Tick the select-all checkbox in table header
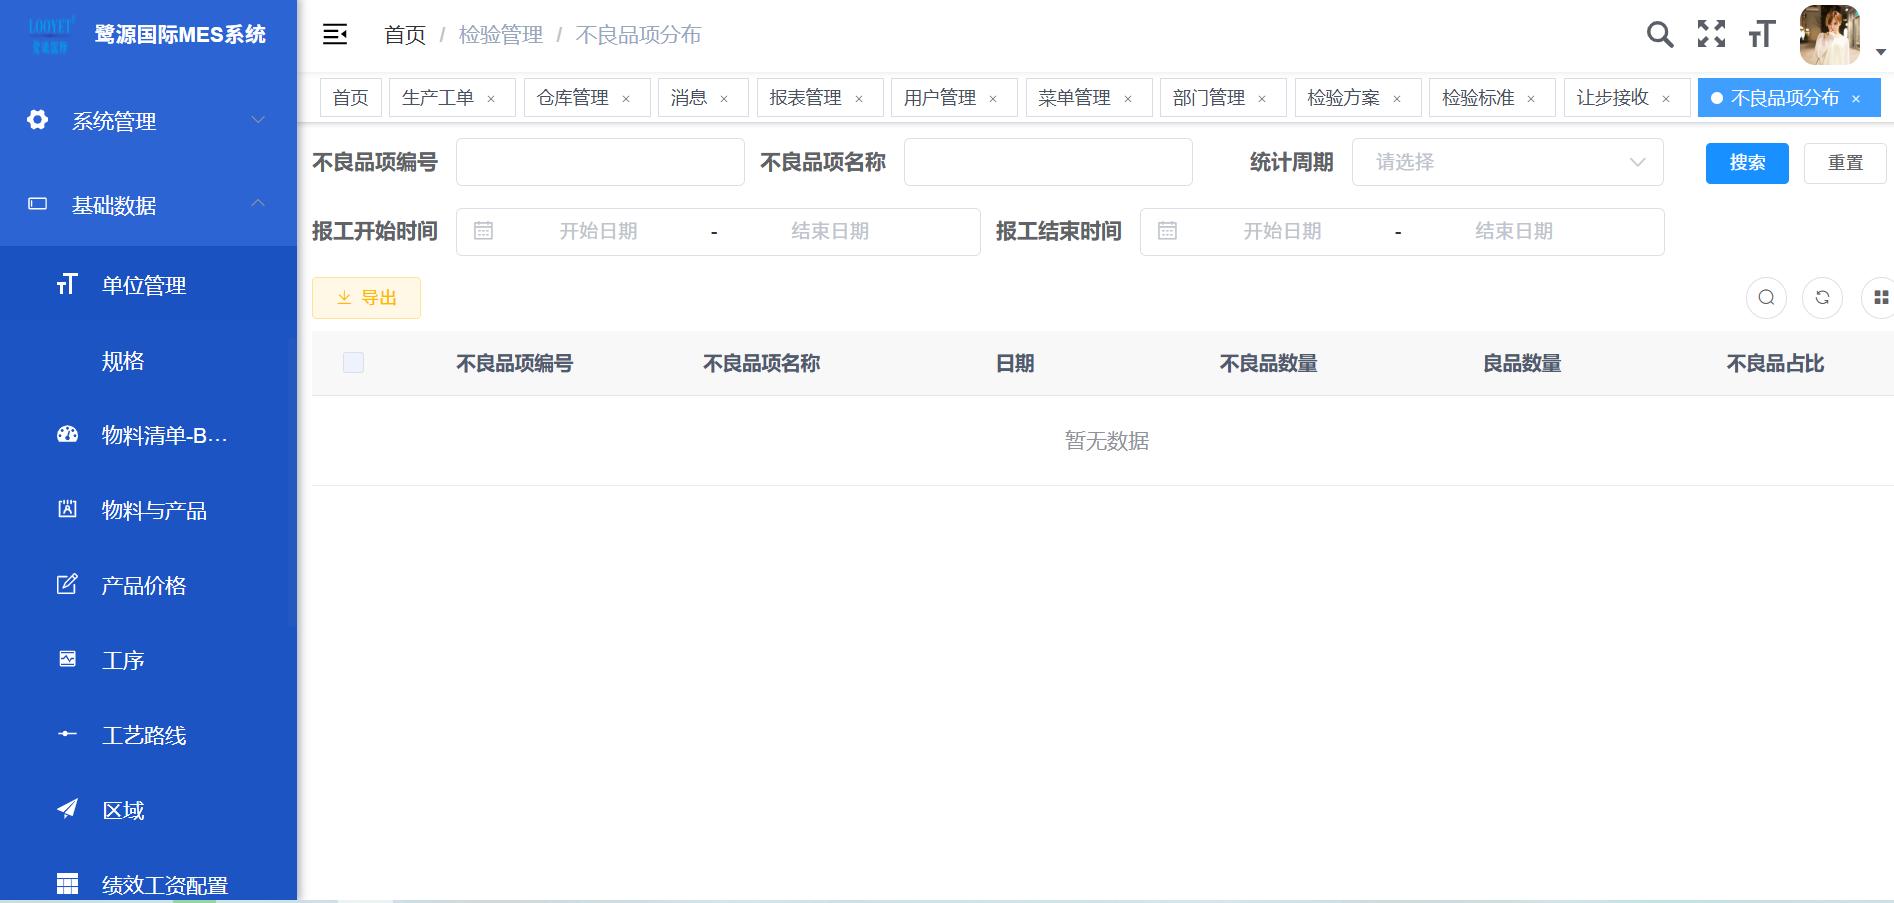This screenshot has height=903, width=1894. click(x=353, y=363)
